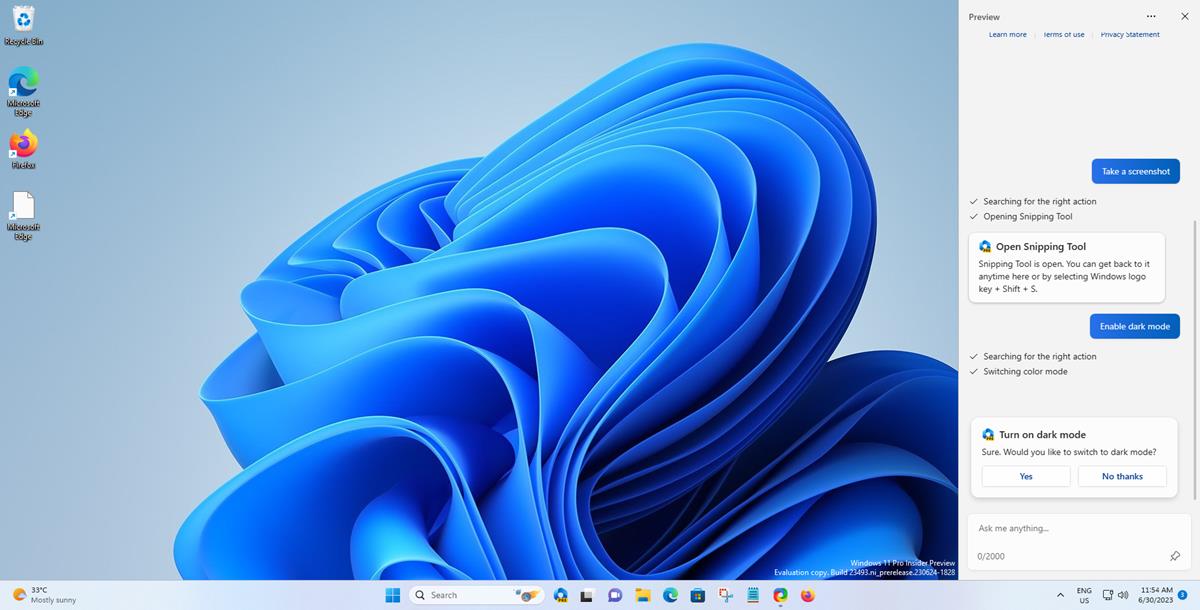This screenshot has height=610, width=1200.
Task: Click the pin icon in the chat box
Action: pyautogui.click(x=1175, y=556)
